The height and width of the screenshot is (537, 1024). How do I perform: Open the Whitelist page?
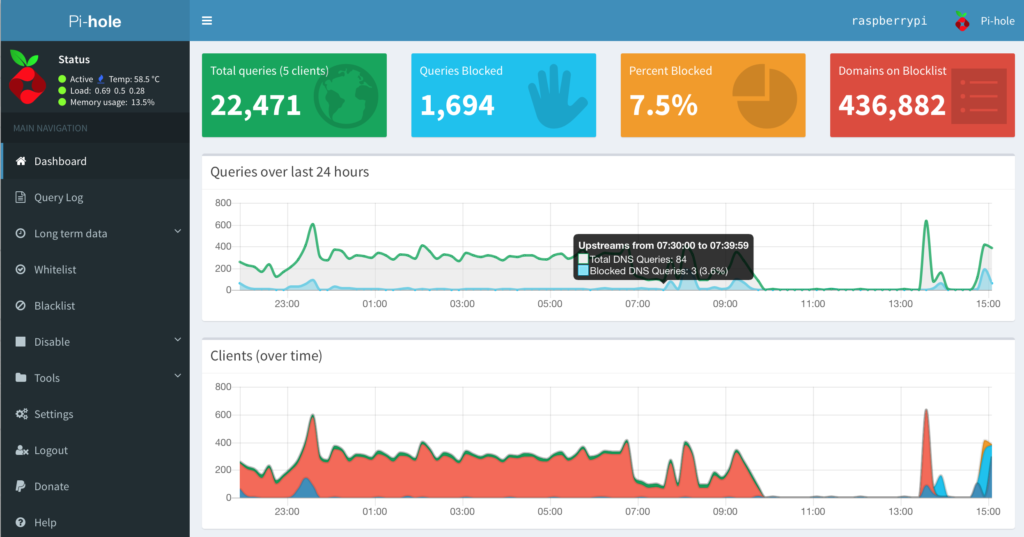pyautogui.click(x=95, y=269)
